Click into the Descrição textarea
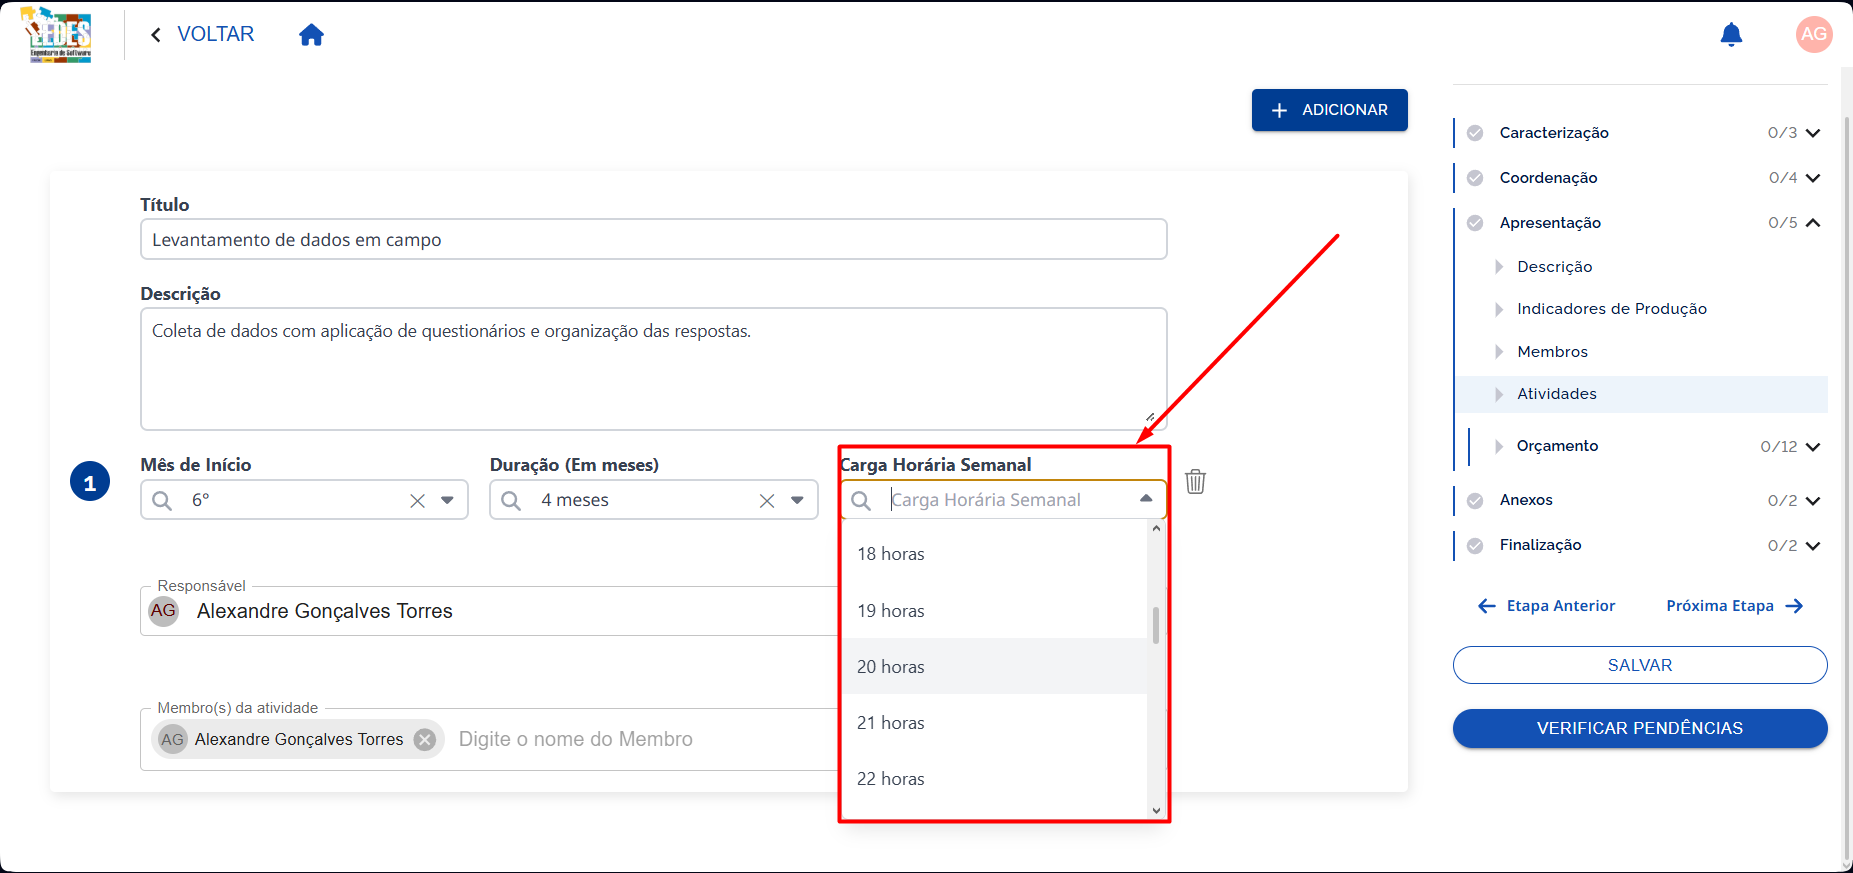The height and width of the screenshot is (873, 1853). (654, 369)
